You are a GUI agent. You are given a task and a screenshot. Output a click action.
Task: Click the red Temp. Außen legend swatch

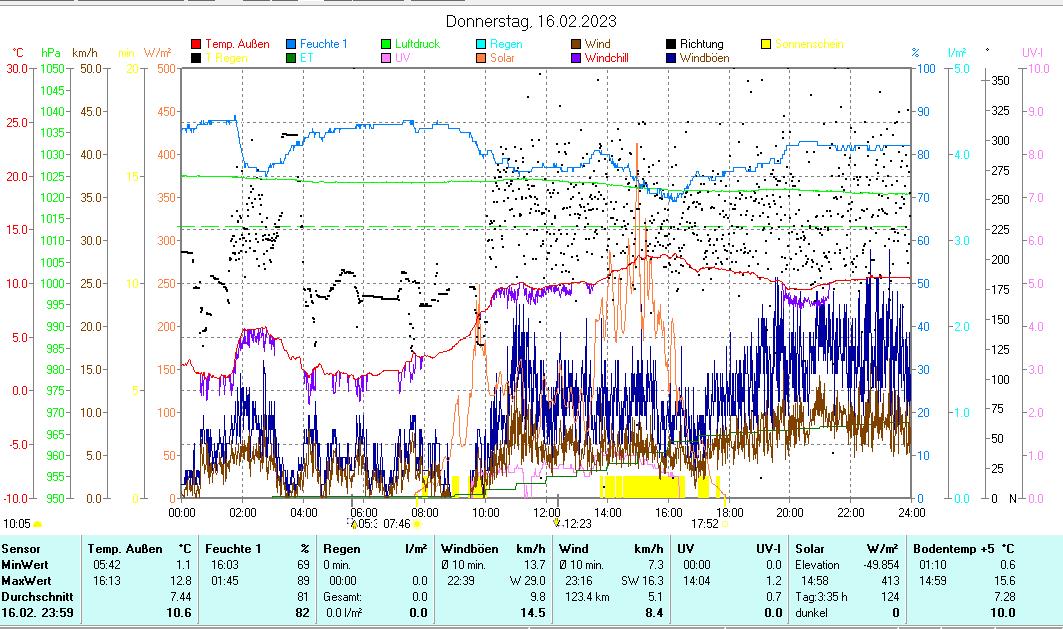click(x=196, y=44)
